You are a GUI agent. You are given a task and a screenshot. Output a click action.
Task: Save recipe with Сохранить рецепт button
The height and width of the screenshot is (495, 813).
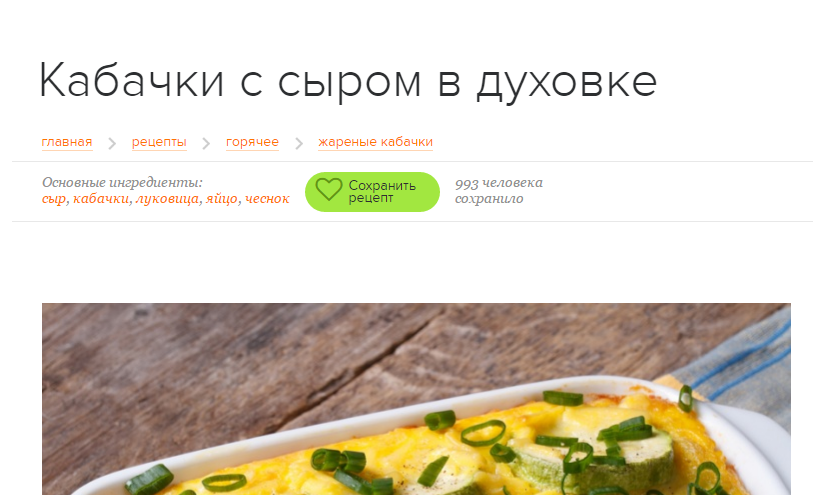point(372,192)
